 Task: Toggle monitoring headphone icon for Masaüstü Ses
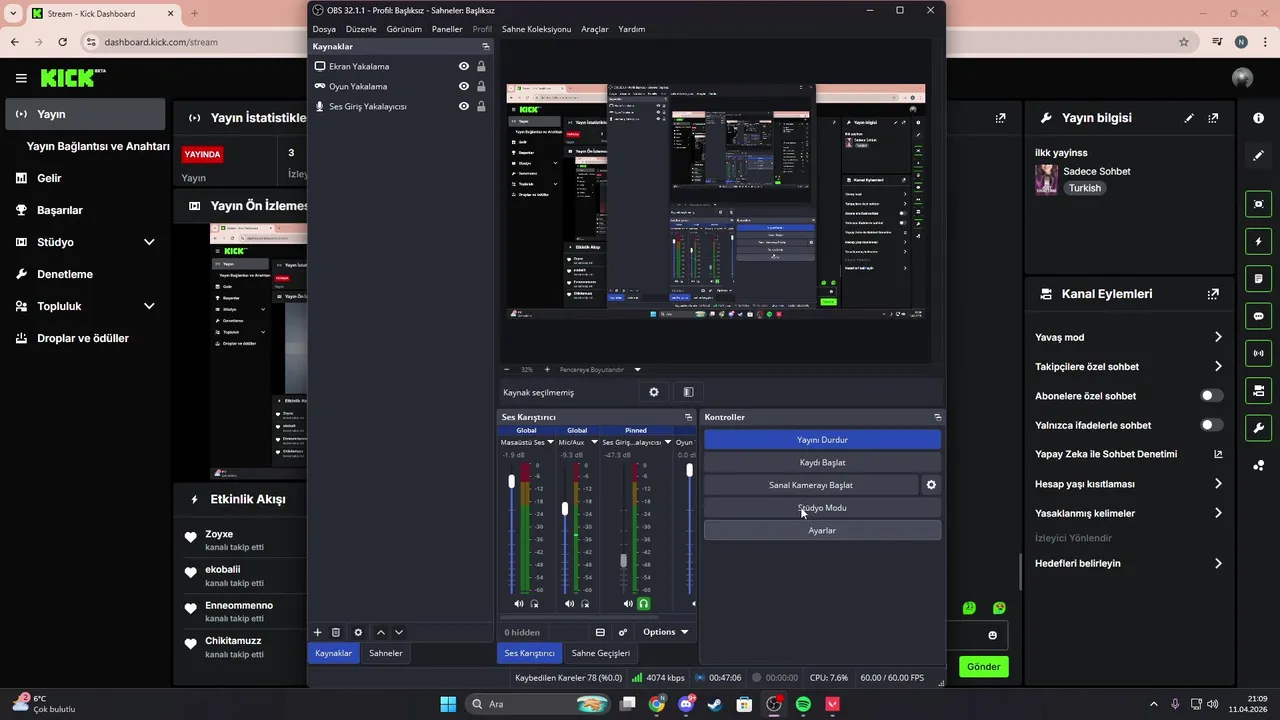535,603
